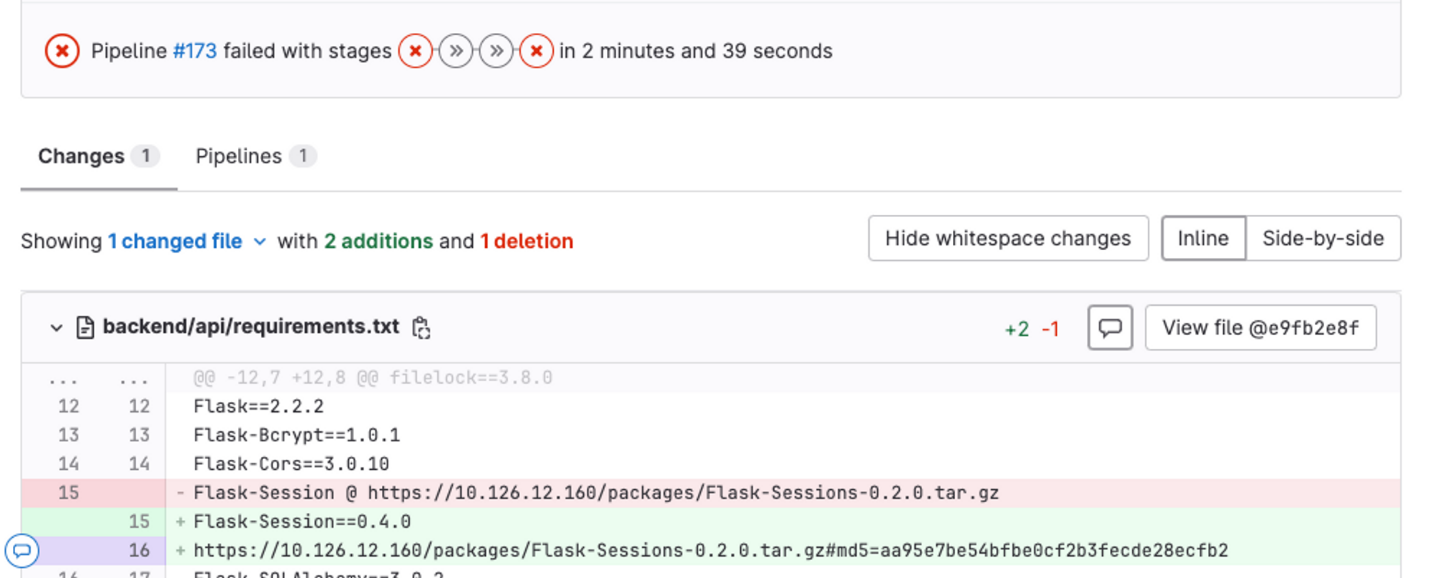Image resolution: width=1433 pixels, height=578 pixels.
Task: Click line number 15 of deleted line
Action: click(x=68, y=493)
